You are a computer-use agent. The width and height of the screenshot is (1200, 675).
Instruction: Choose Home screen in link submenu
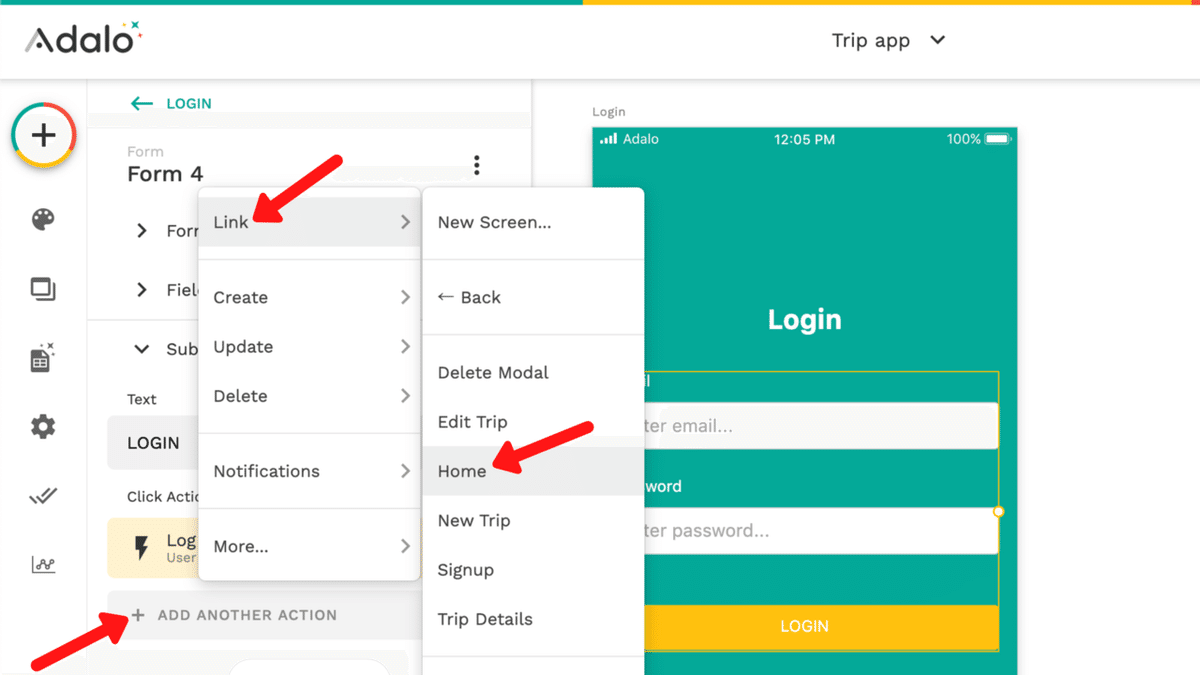tap(533, 471)
